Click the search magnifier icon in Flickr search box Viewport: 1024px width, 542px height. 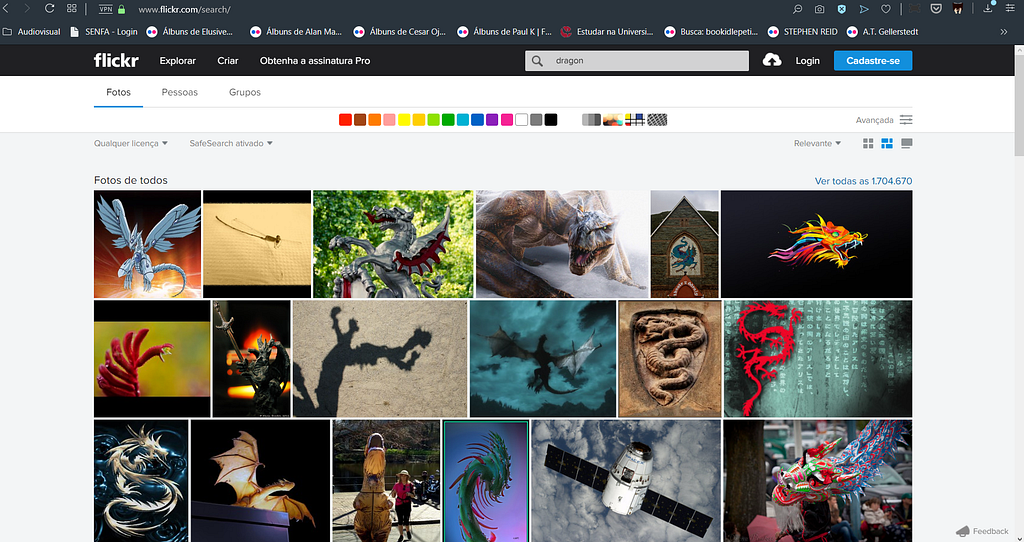(537, 61)
